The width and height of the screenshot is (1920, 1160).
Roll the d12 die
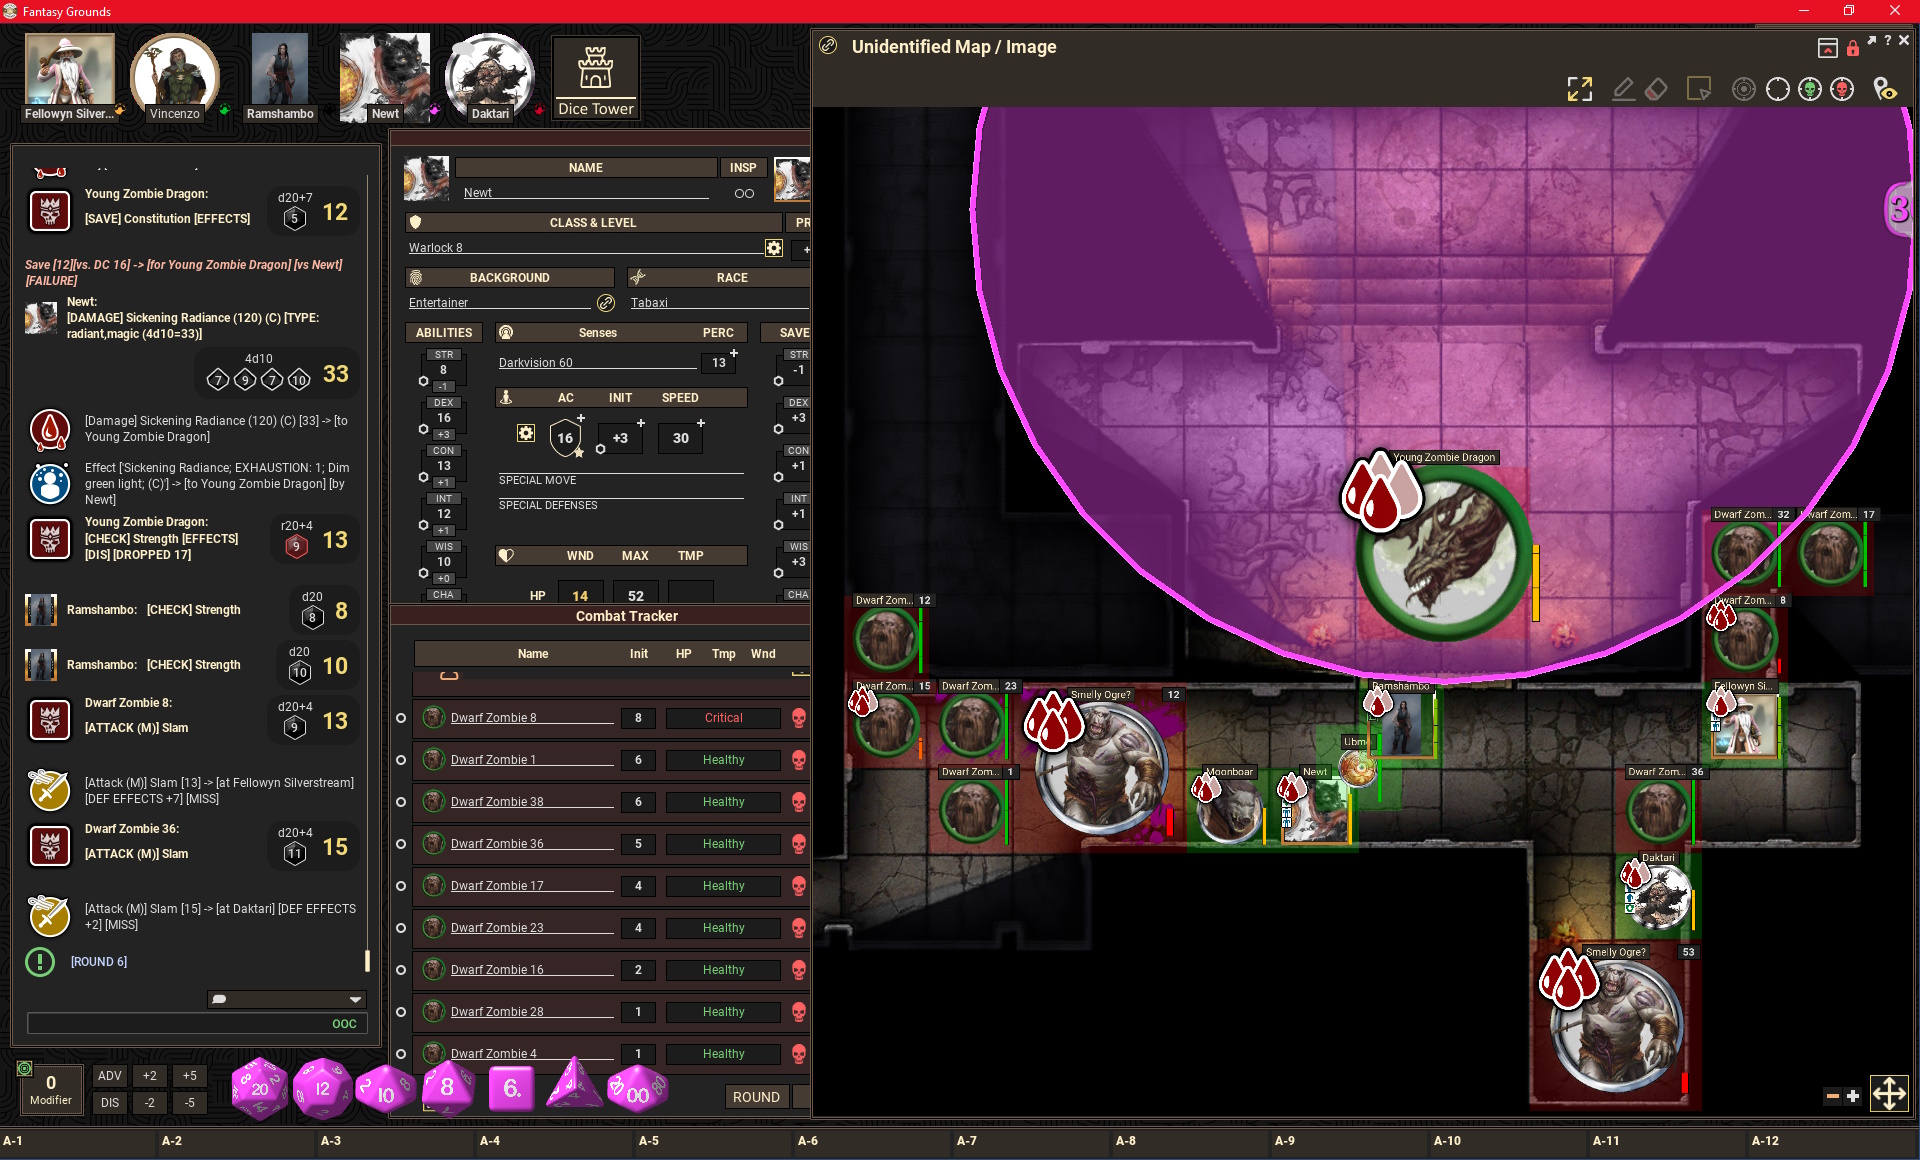tap(322, 1088)
